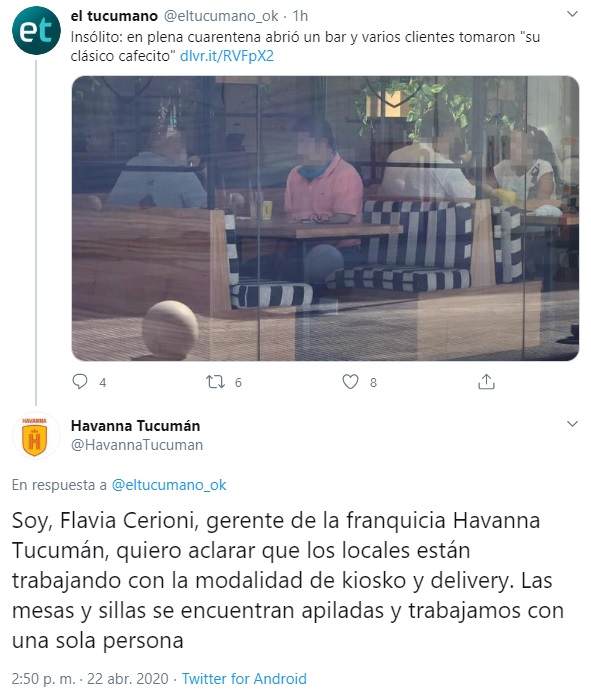
Task: Like the tweet with heart icon
Action: [x=350, y=382]
